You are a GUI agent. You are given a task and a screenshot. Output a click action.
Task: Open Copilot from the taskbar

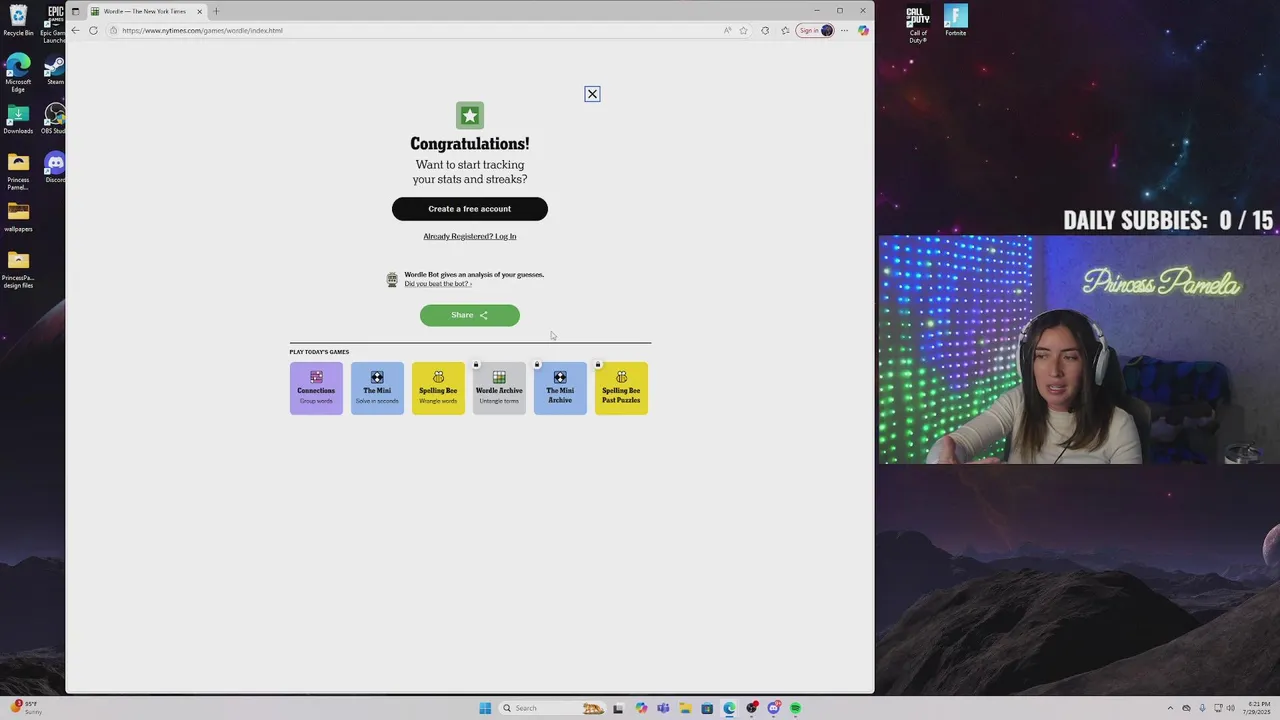click(x=641, y=708)
